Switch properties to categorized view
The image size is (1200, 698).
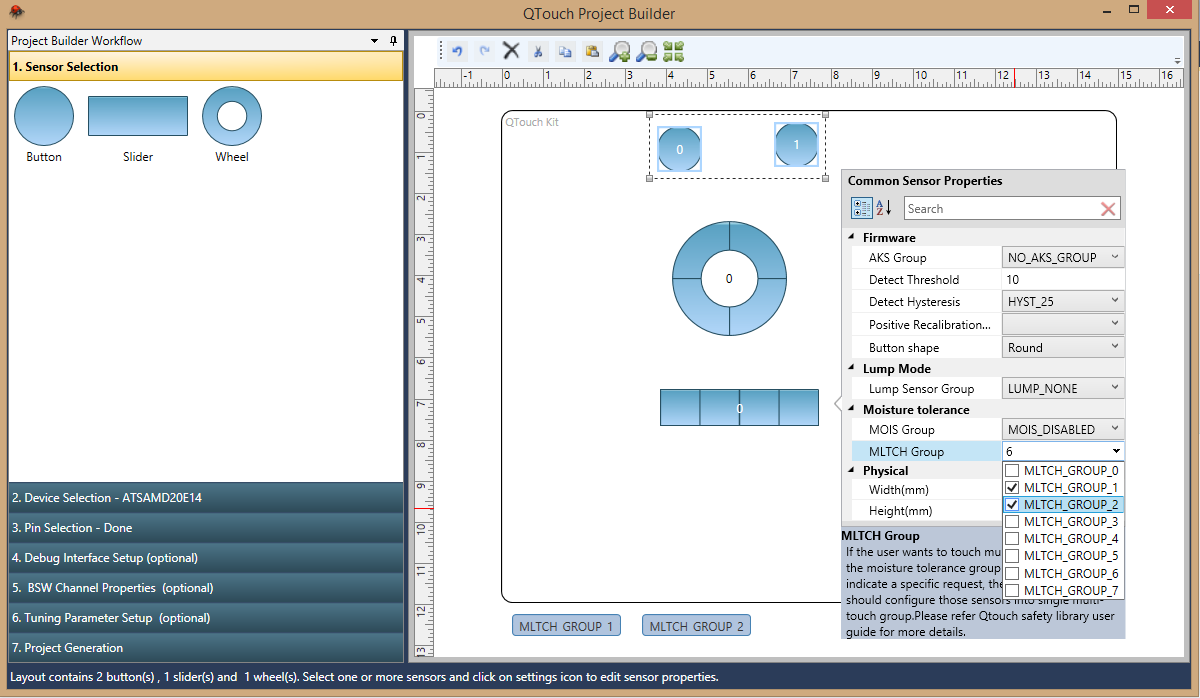point(861,208)
